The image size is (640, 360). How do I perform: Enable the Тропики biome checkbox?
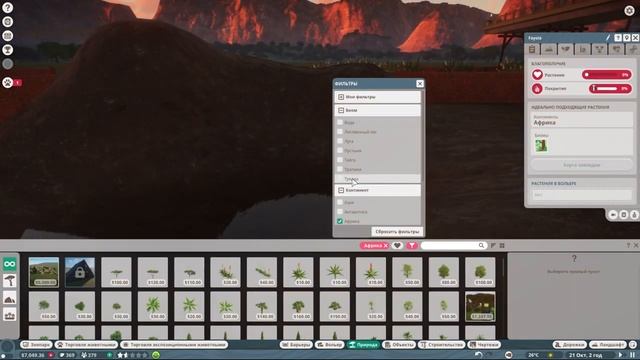(340, 169)
